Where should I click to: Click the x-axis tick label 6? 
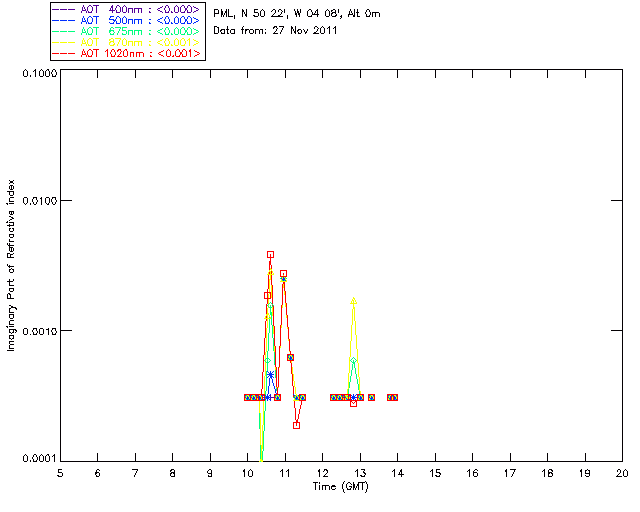point(98,473)
